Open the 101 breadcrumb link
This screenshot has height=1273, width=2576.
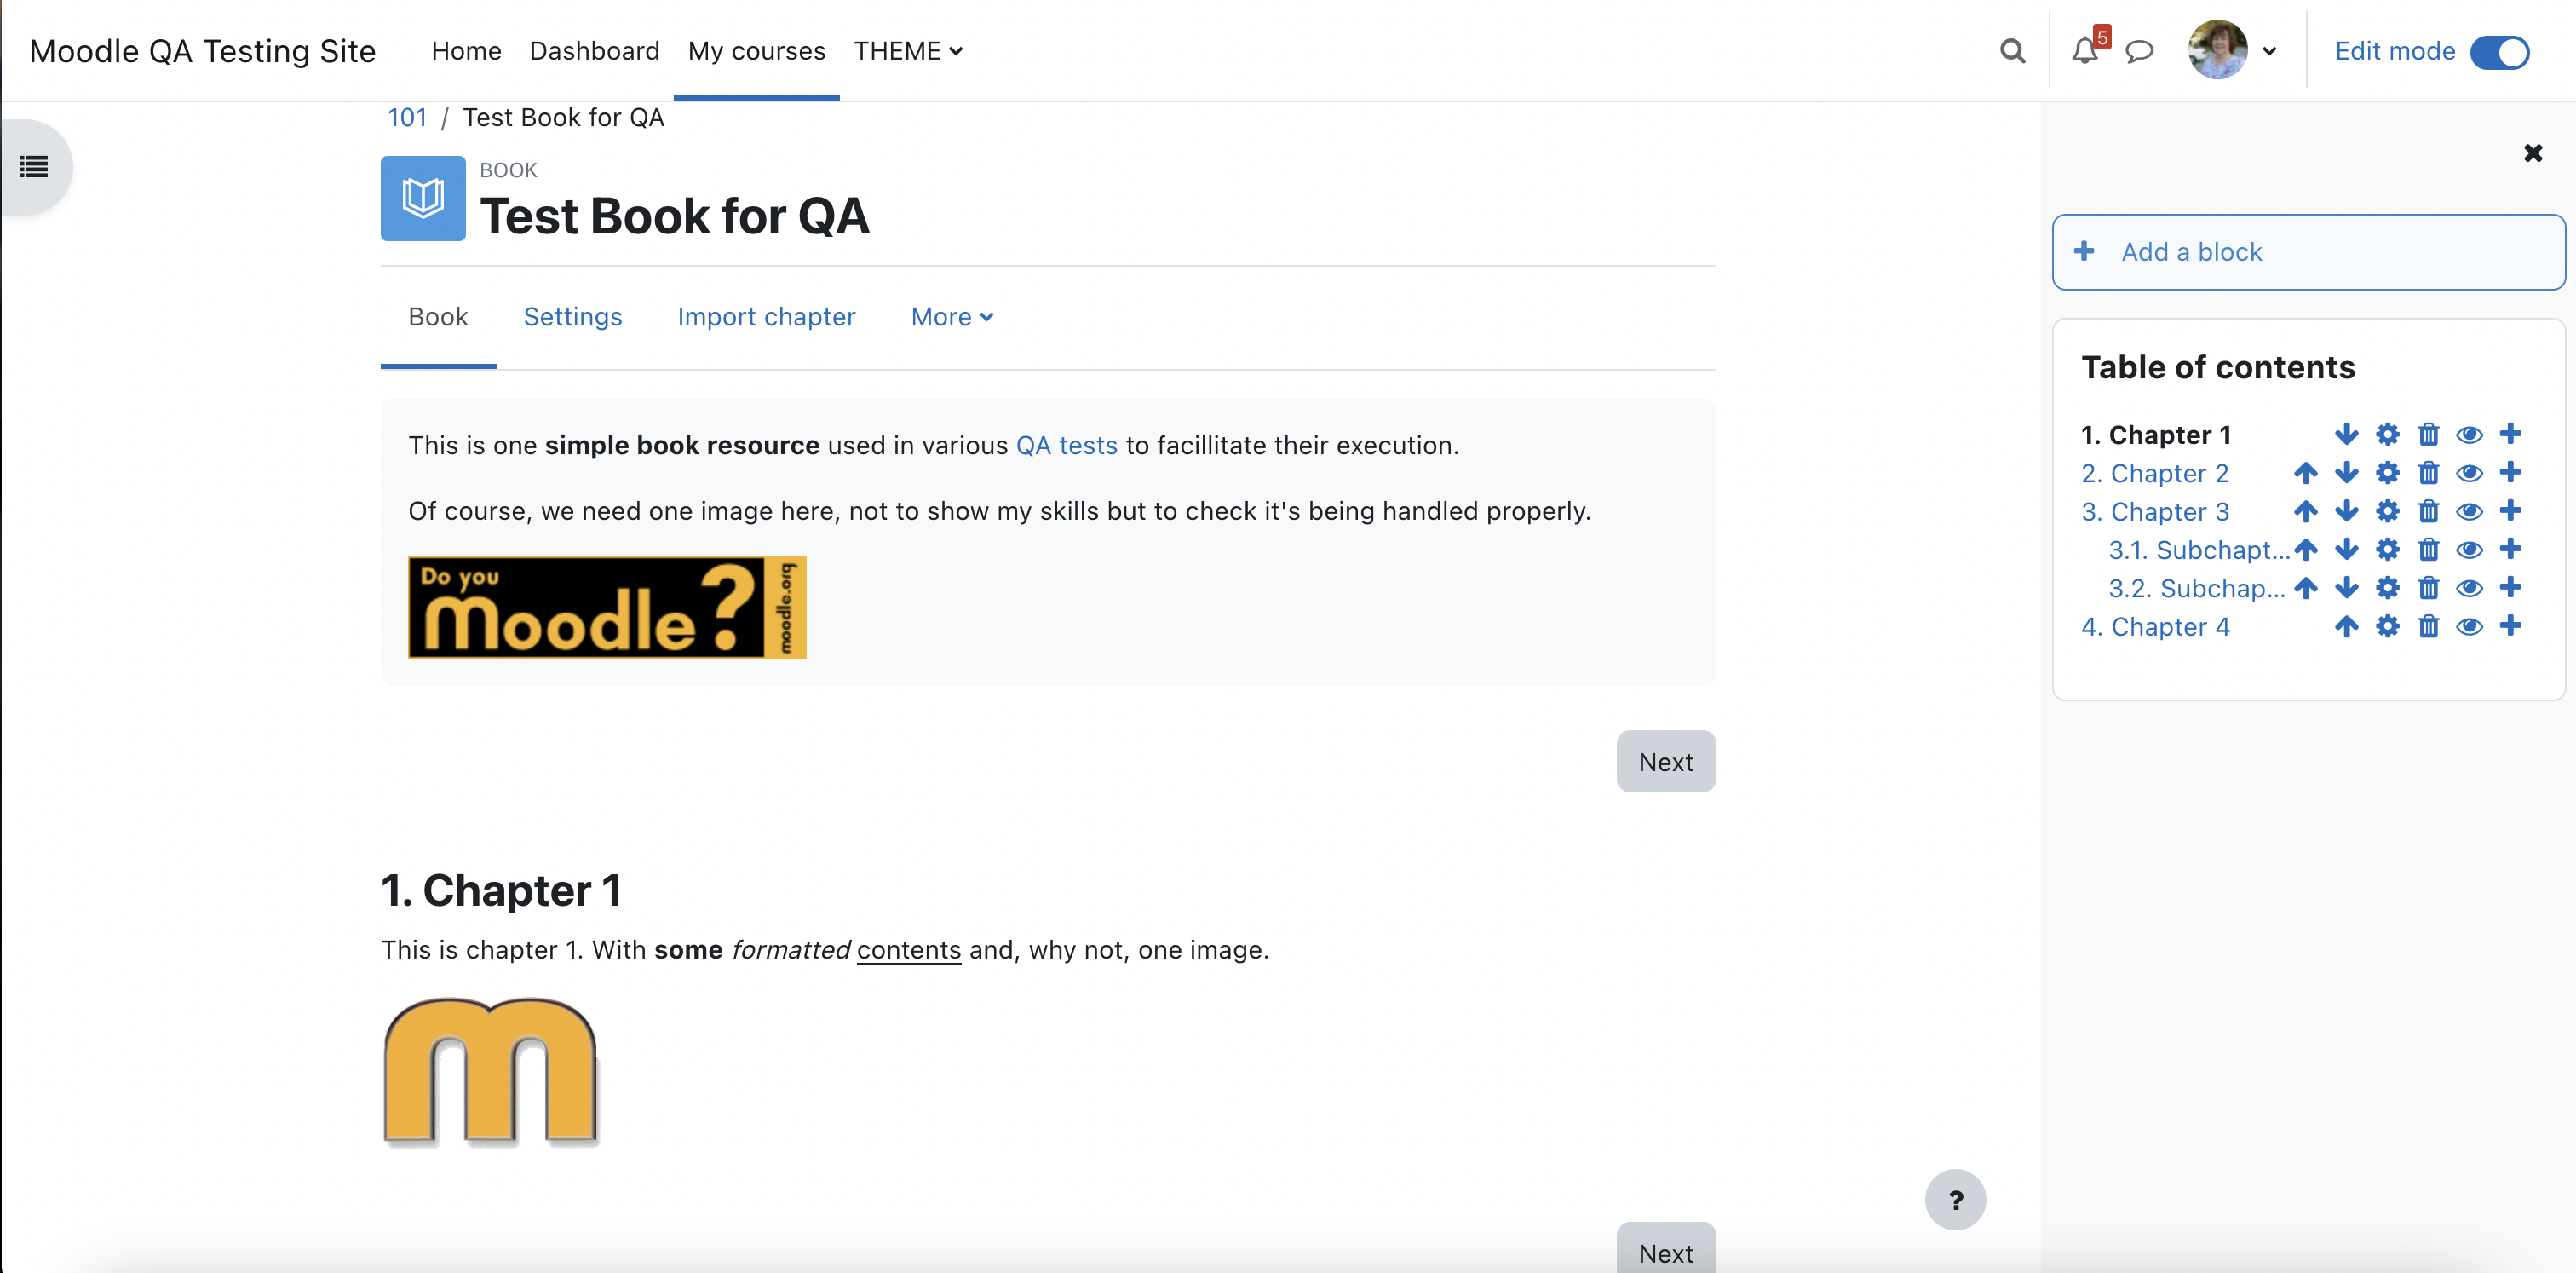coord(407,118)
